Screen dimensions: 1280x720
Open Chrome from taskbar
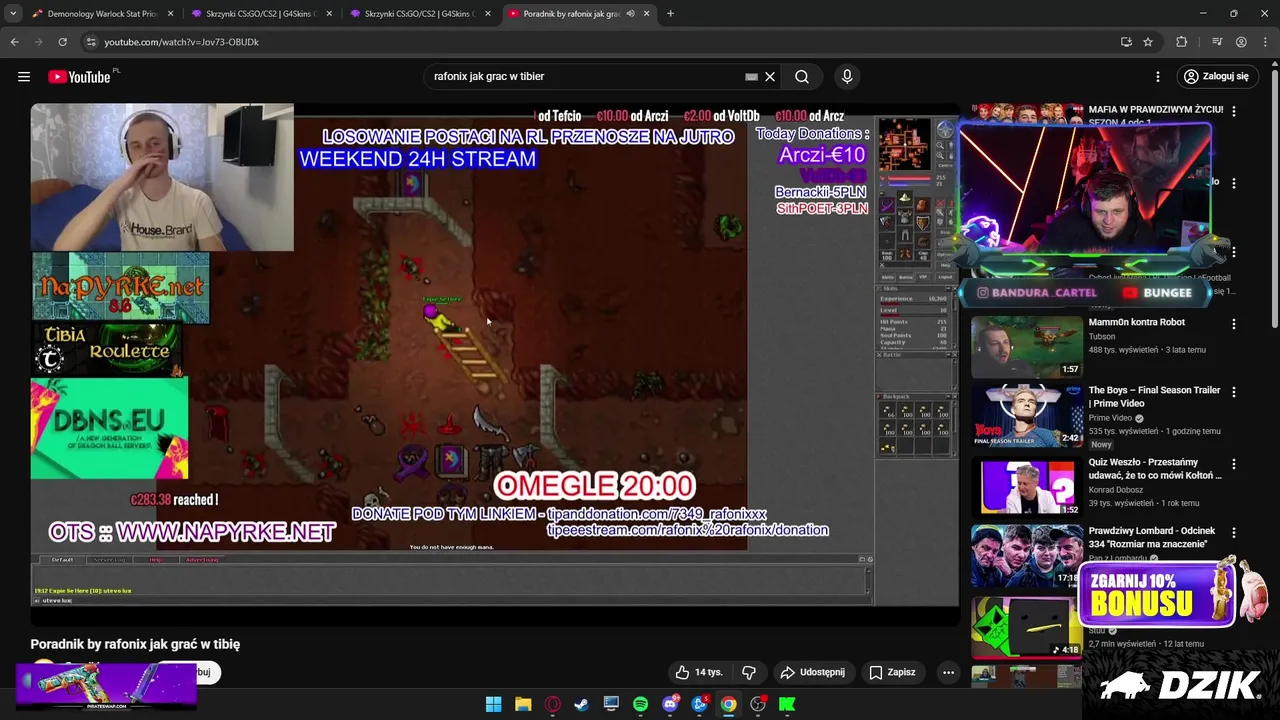729,704
